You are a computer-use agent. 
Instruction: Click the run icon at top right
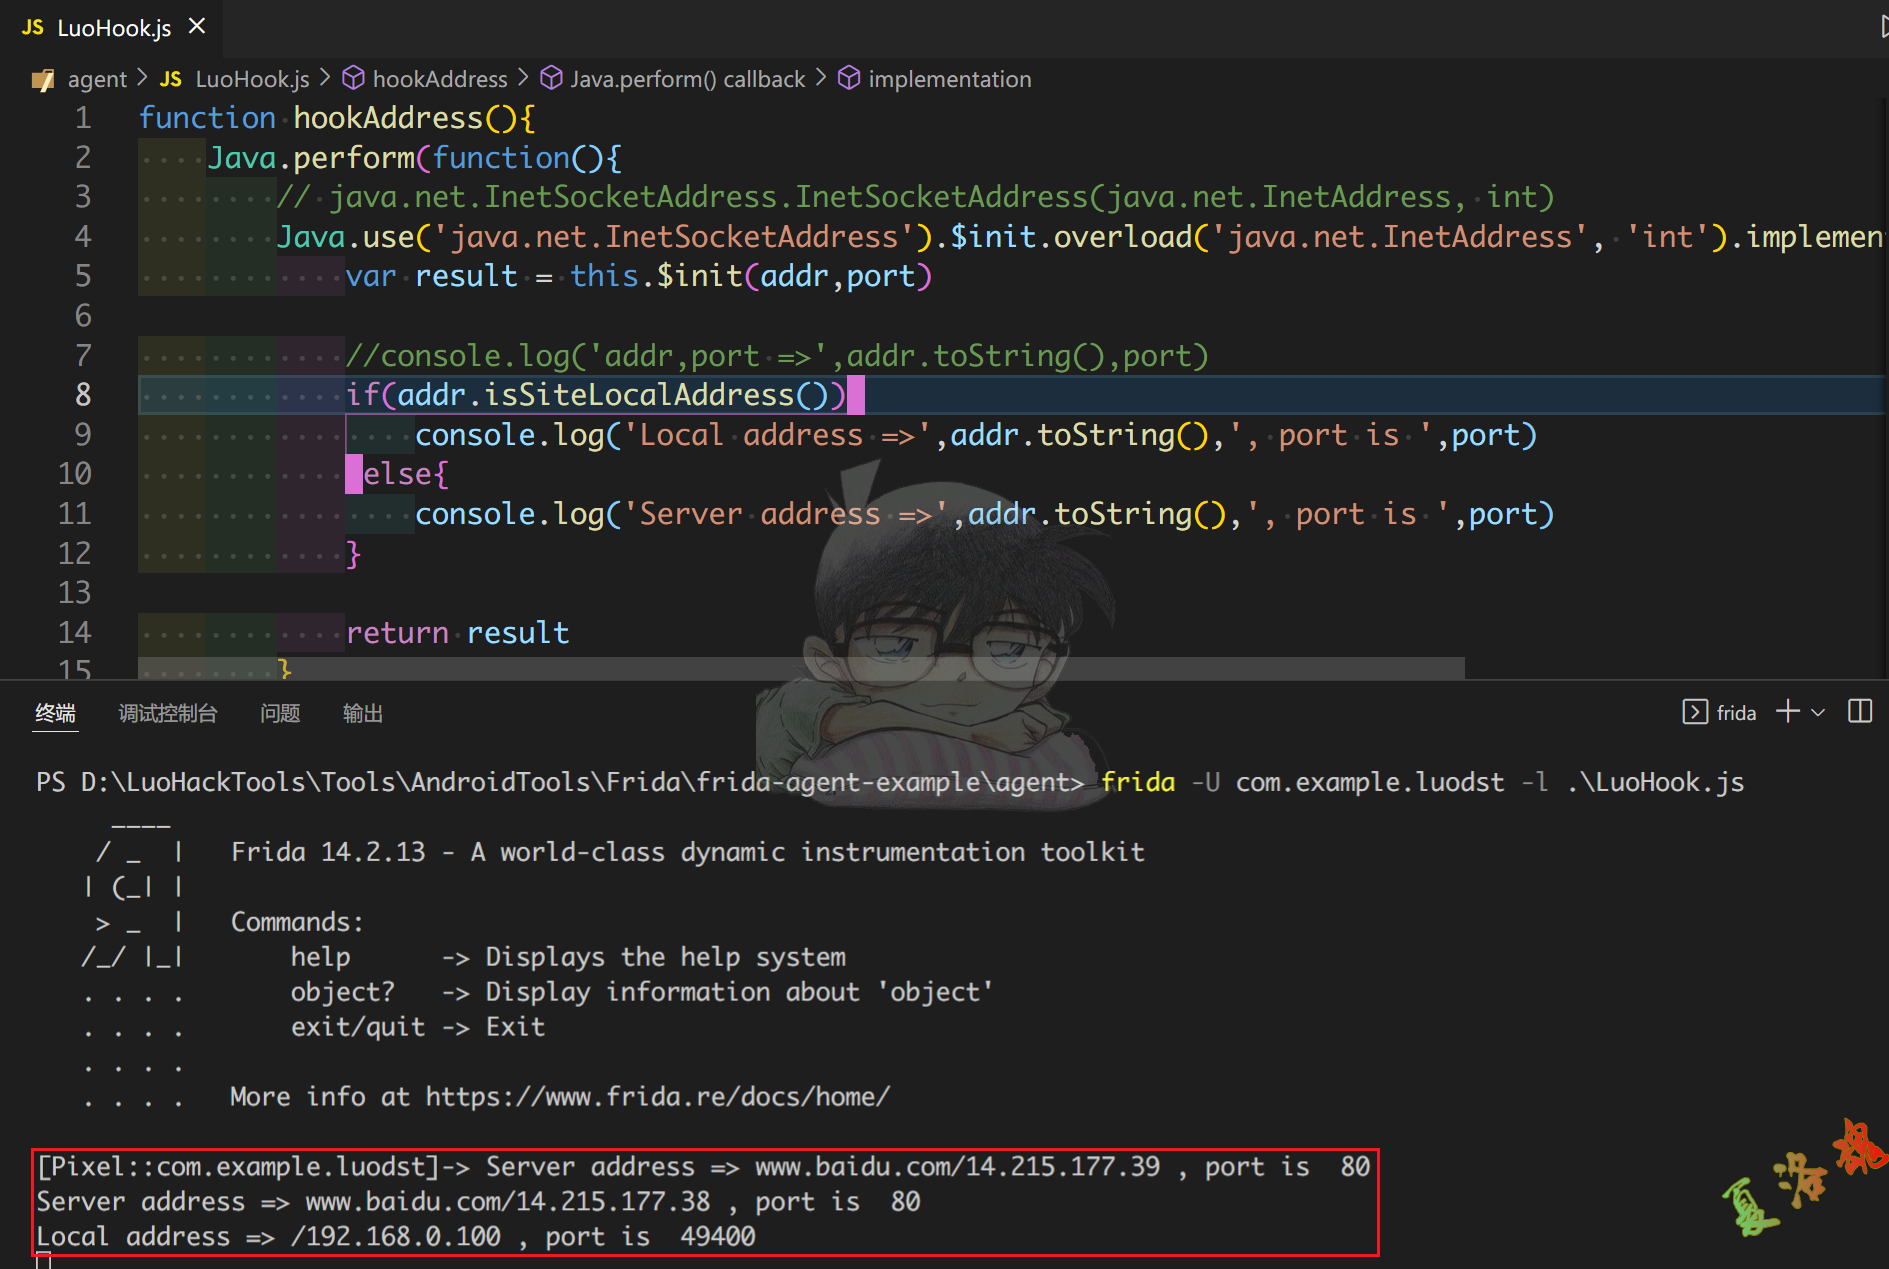tap(1882, 27)
